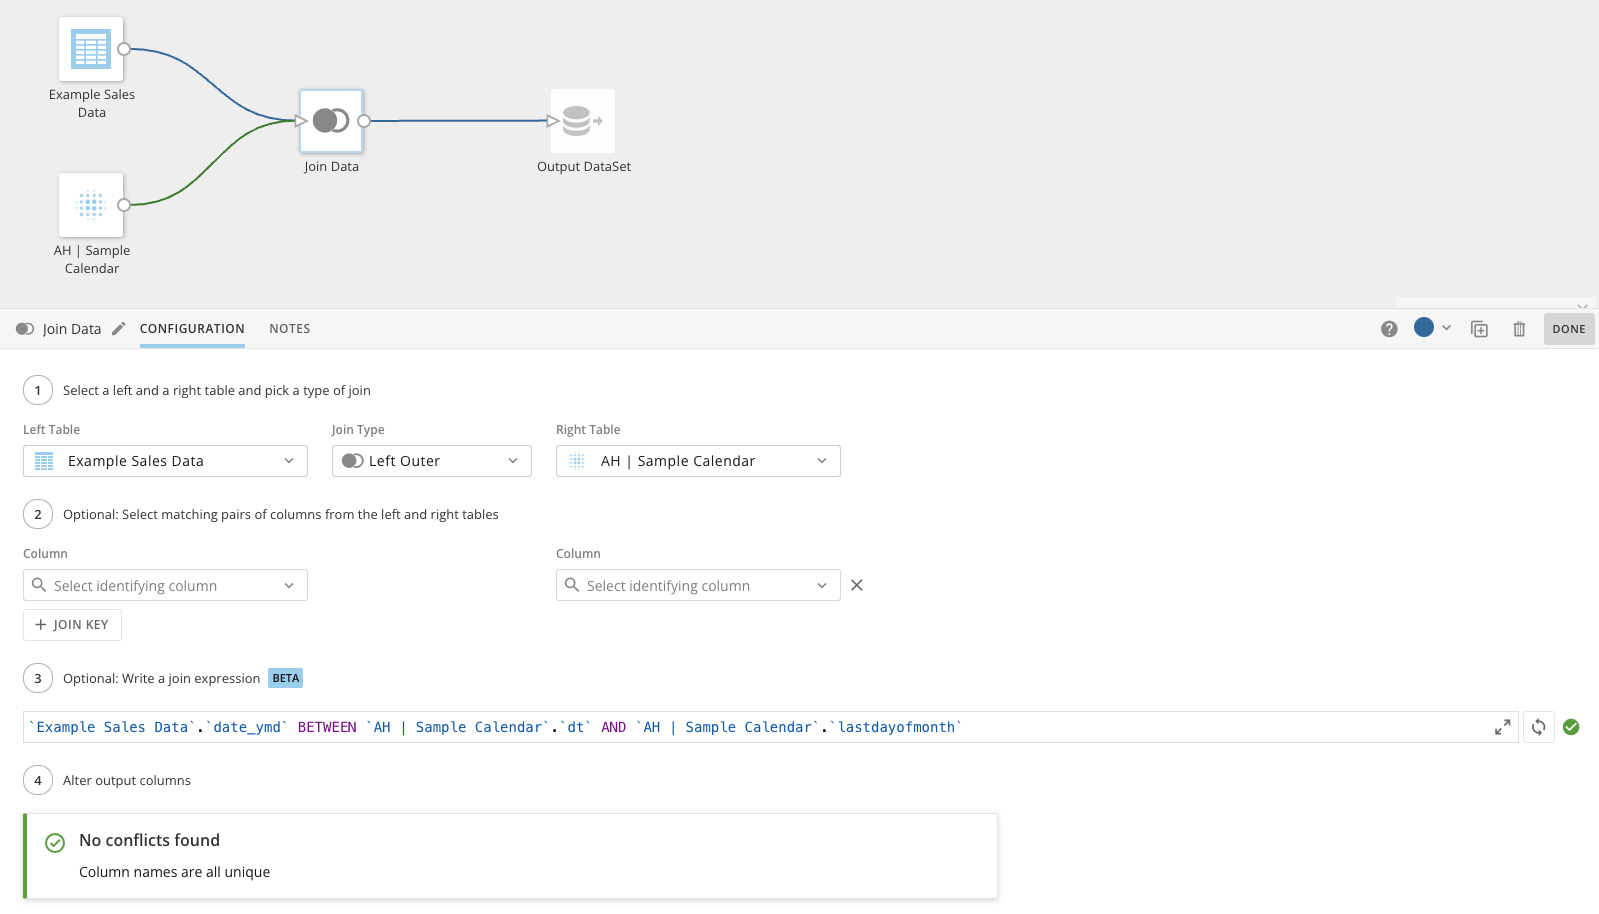Click search icon in left column selector
1599x914 pixels.
tap(39, 585)
